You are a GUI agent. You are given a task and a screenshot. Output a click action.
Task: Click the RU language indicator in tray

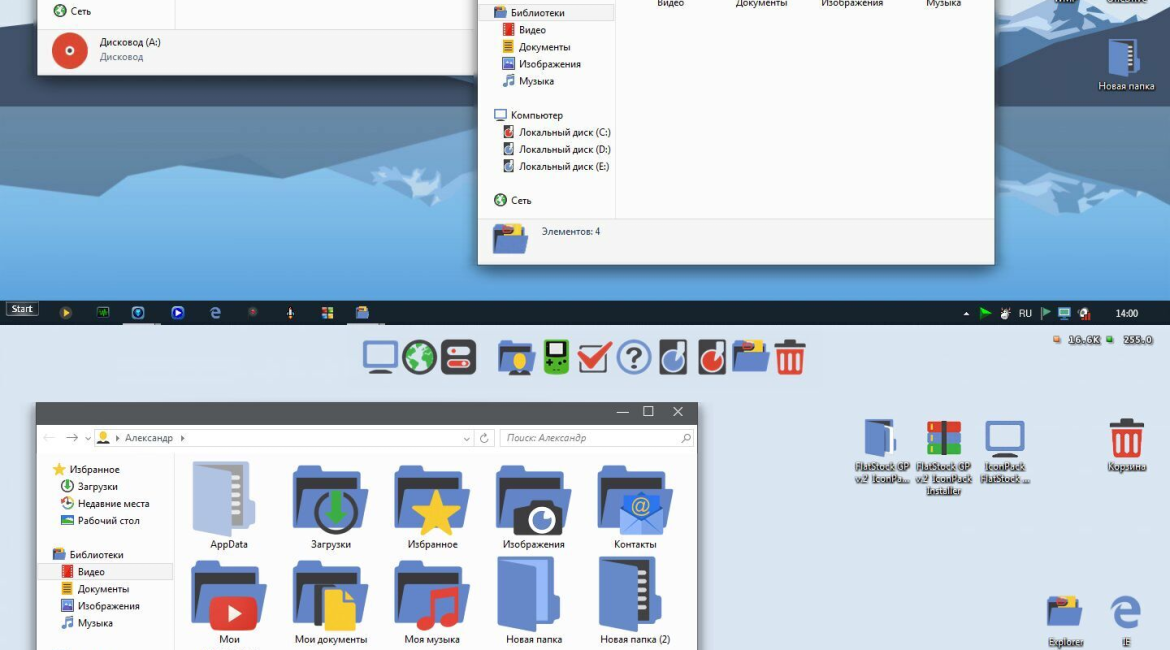click(1025, 313)
